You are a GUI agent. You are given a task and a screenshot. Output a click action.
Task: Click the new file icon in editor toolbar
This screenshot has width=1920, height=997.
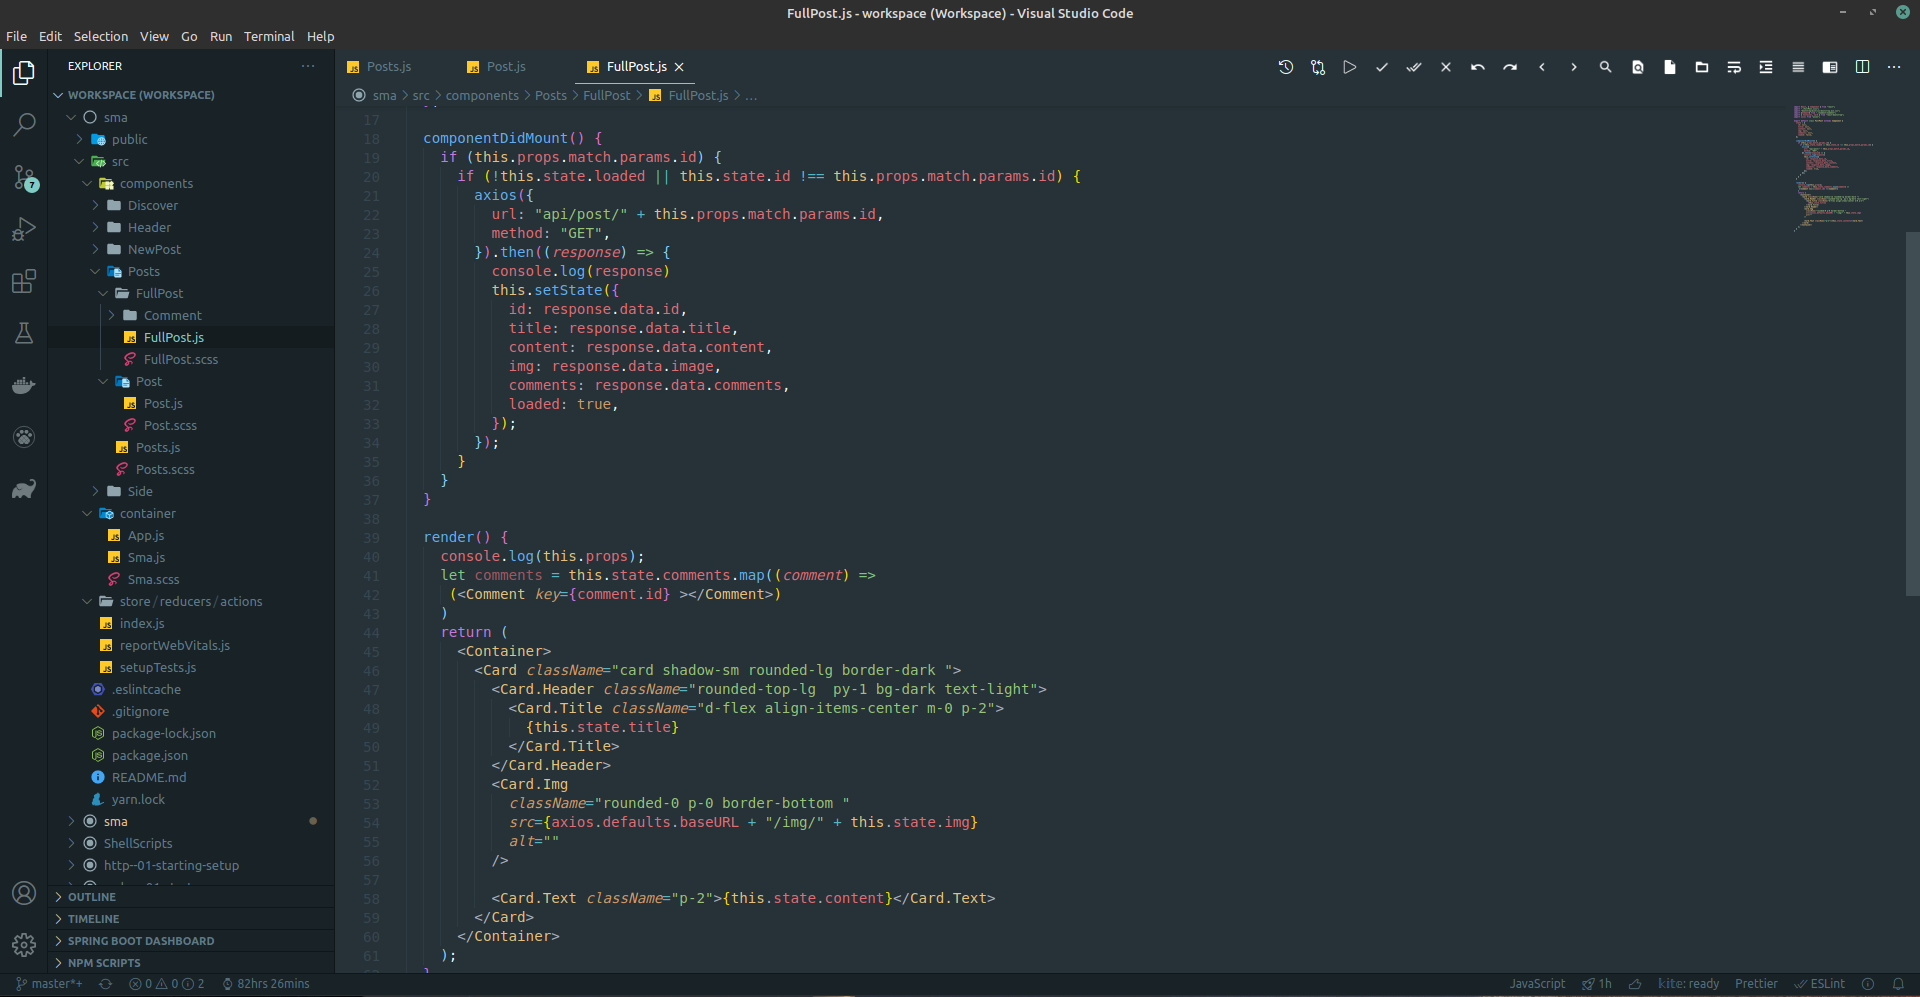(x=1670, y=67)
